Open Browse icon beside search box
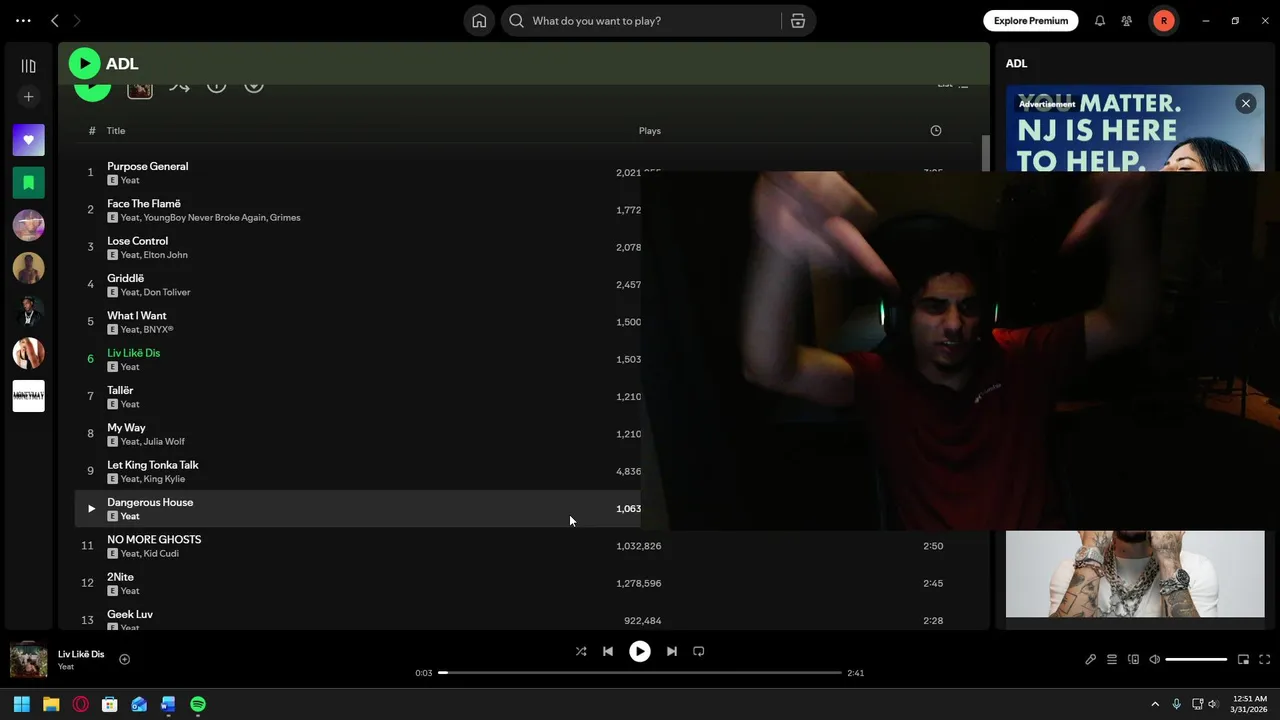The height and width of the screenshot is (720, 1280). (x=798, y=21)
